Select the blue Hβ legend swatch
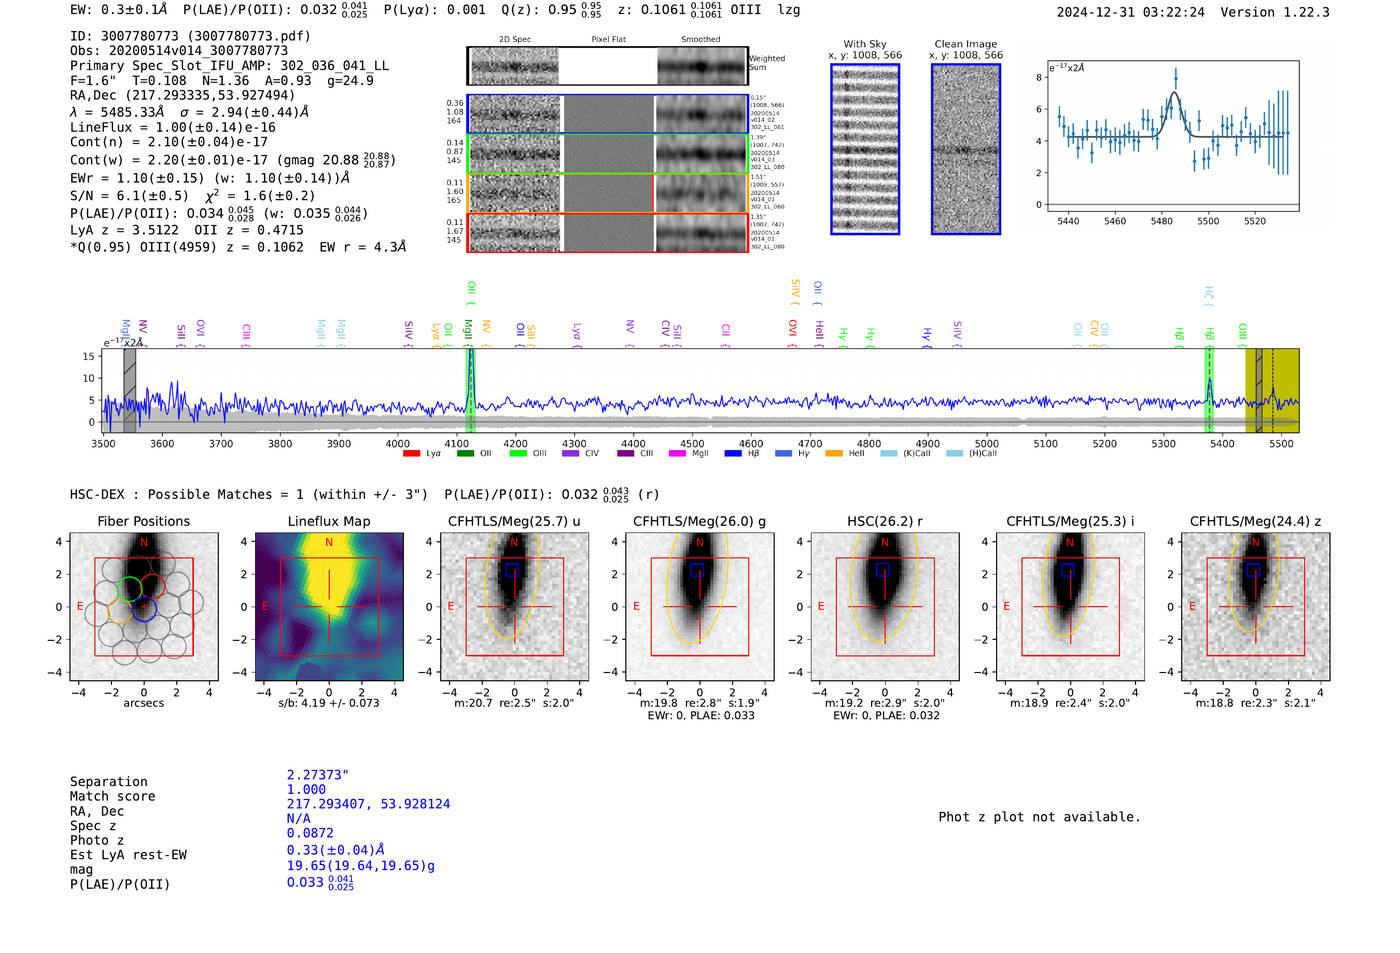Viewport: 1400px width, 953px height. [733, 454]
